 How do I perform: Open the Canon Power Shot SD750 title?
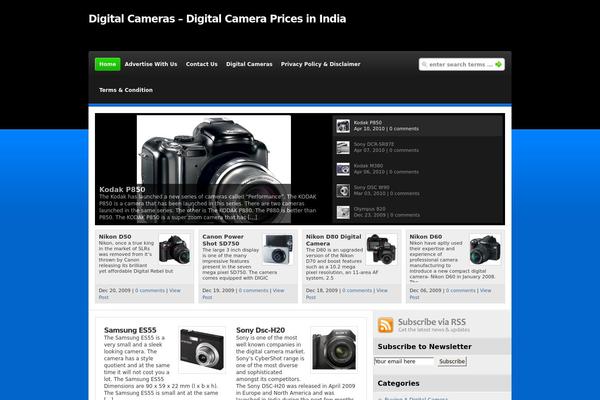pyautogui.click(x=221, y=240)
